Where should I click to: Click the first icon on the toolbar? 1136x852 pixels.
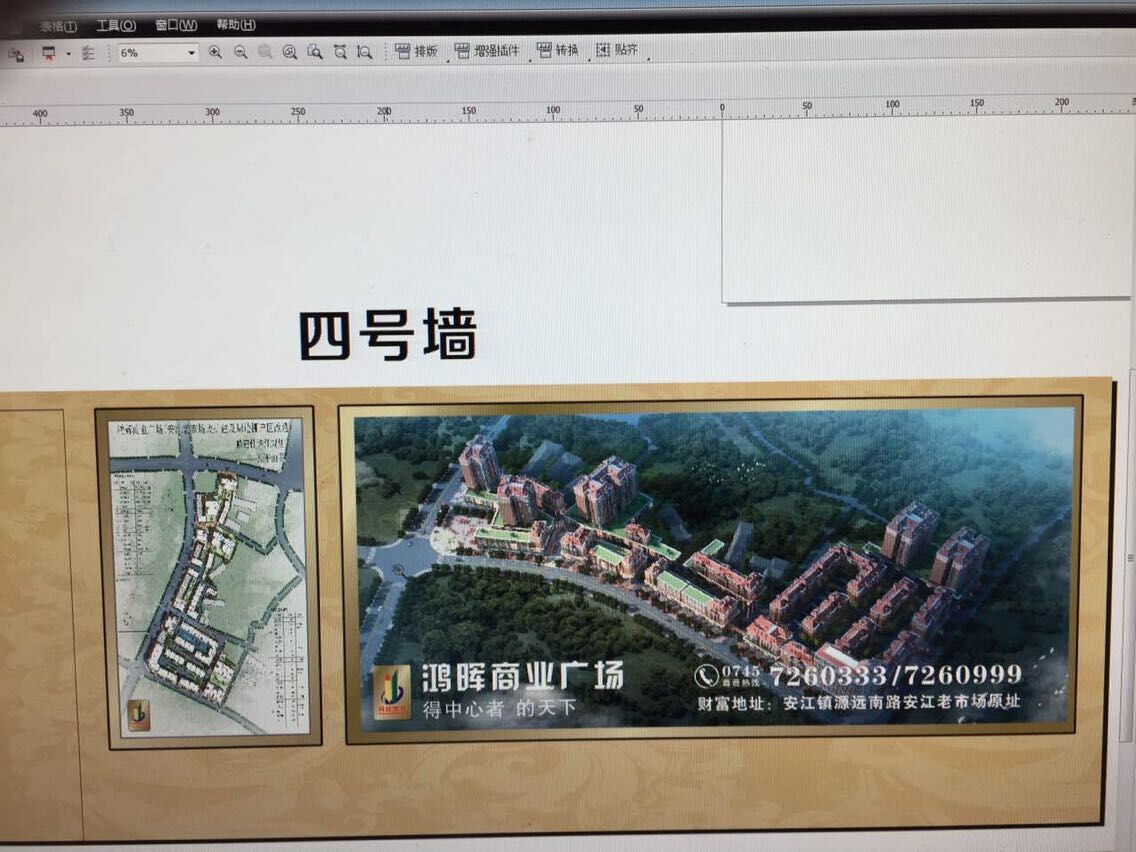[x=16, y=54]
